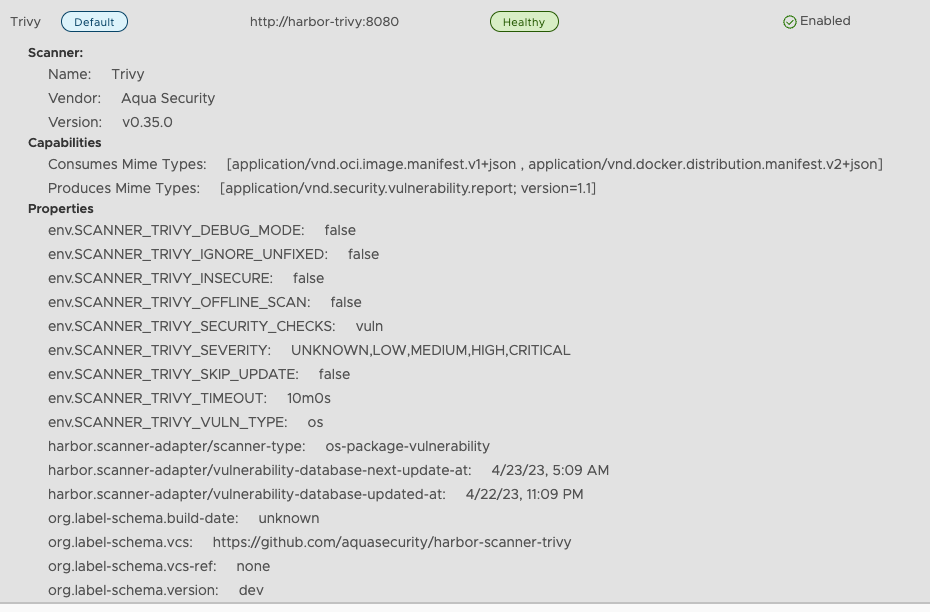Select the Version value v0.35.0
930x612 pixels.
tap(148, 122)
